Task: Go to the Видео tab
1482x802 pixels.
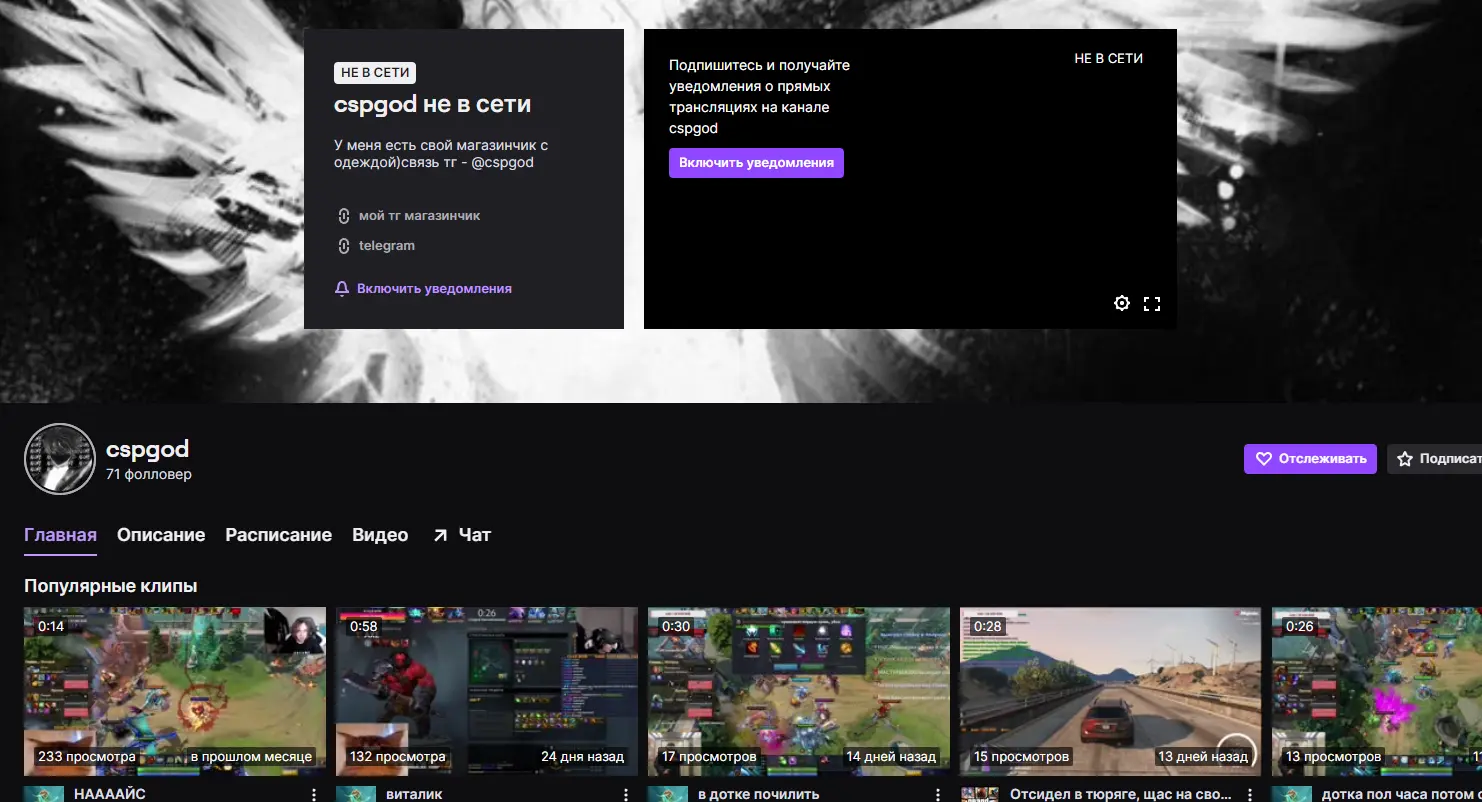Action: [380, 535]
